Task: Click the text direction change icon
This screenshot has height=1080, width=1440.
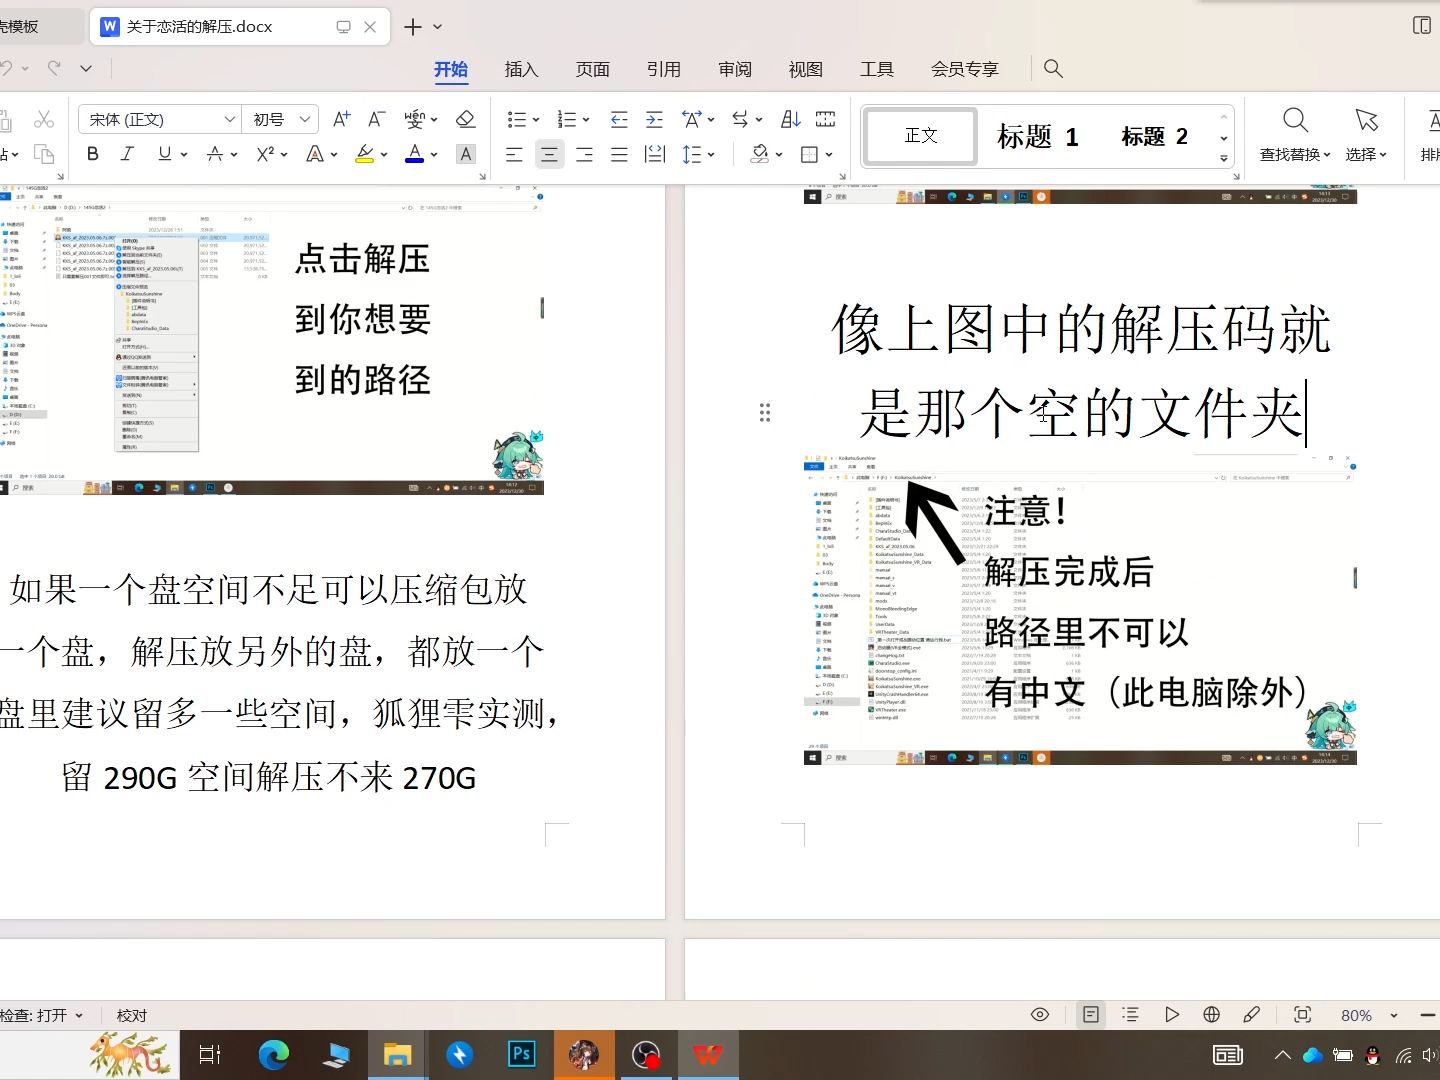Action: coord(740,119)
